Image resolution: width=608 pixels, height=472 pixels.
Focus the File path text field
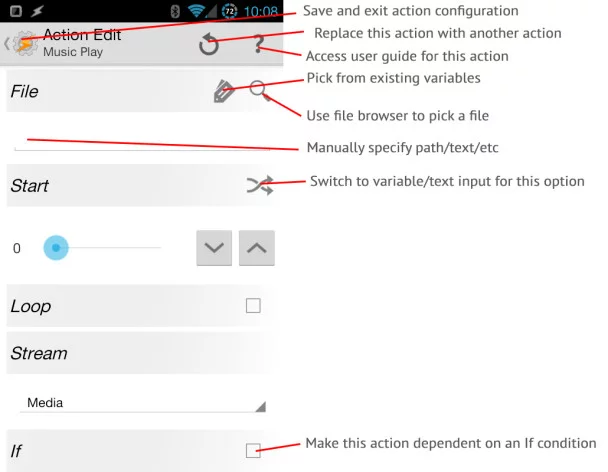pos(142,142)
